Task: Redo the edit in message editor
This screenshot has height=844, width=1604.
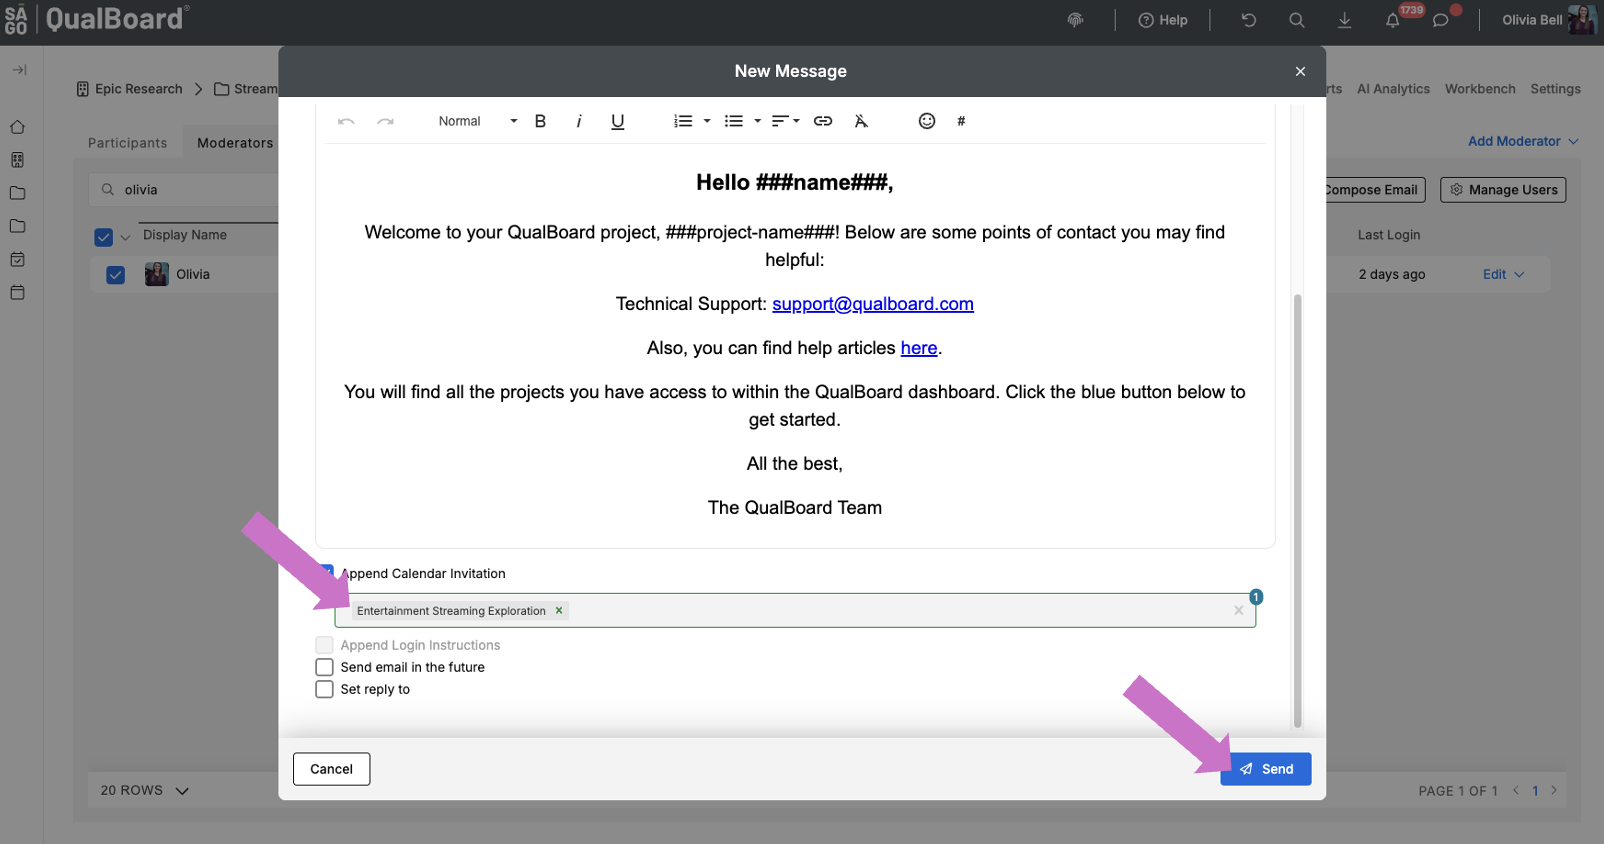Action: [385, 121]
